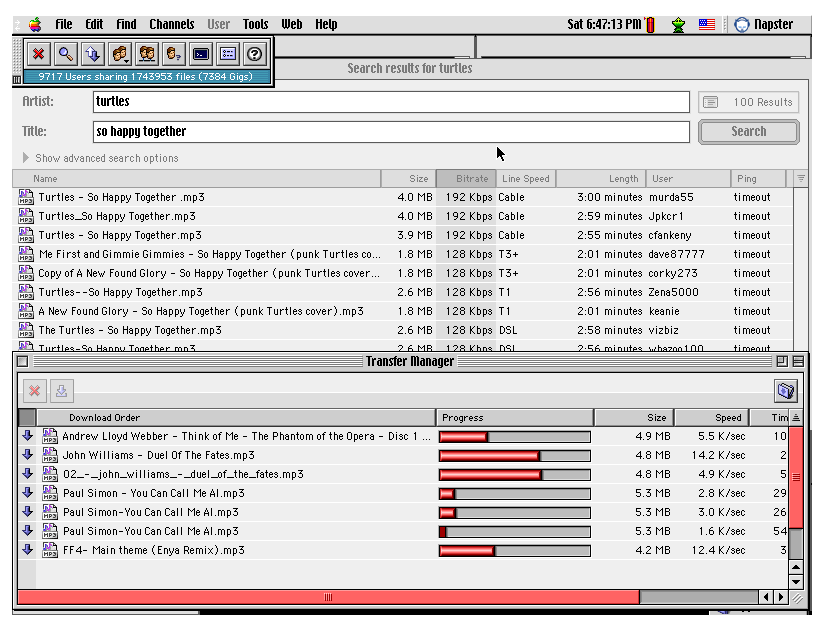
Task: Select Copy of A New Found Glory result
Action: pos(403,273)
